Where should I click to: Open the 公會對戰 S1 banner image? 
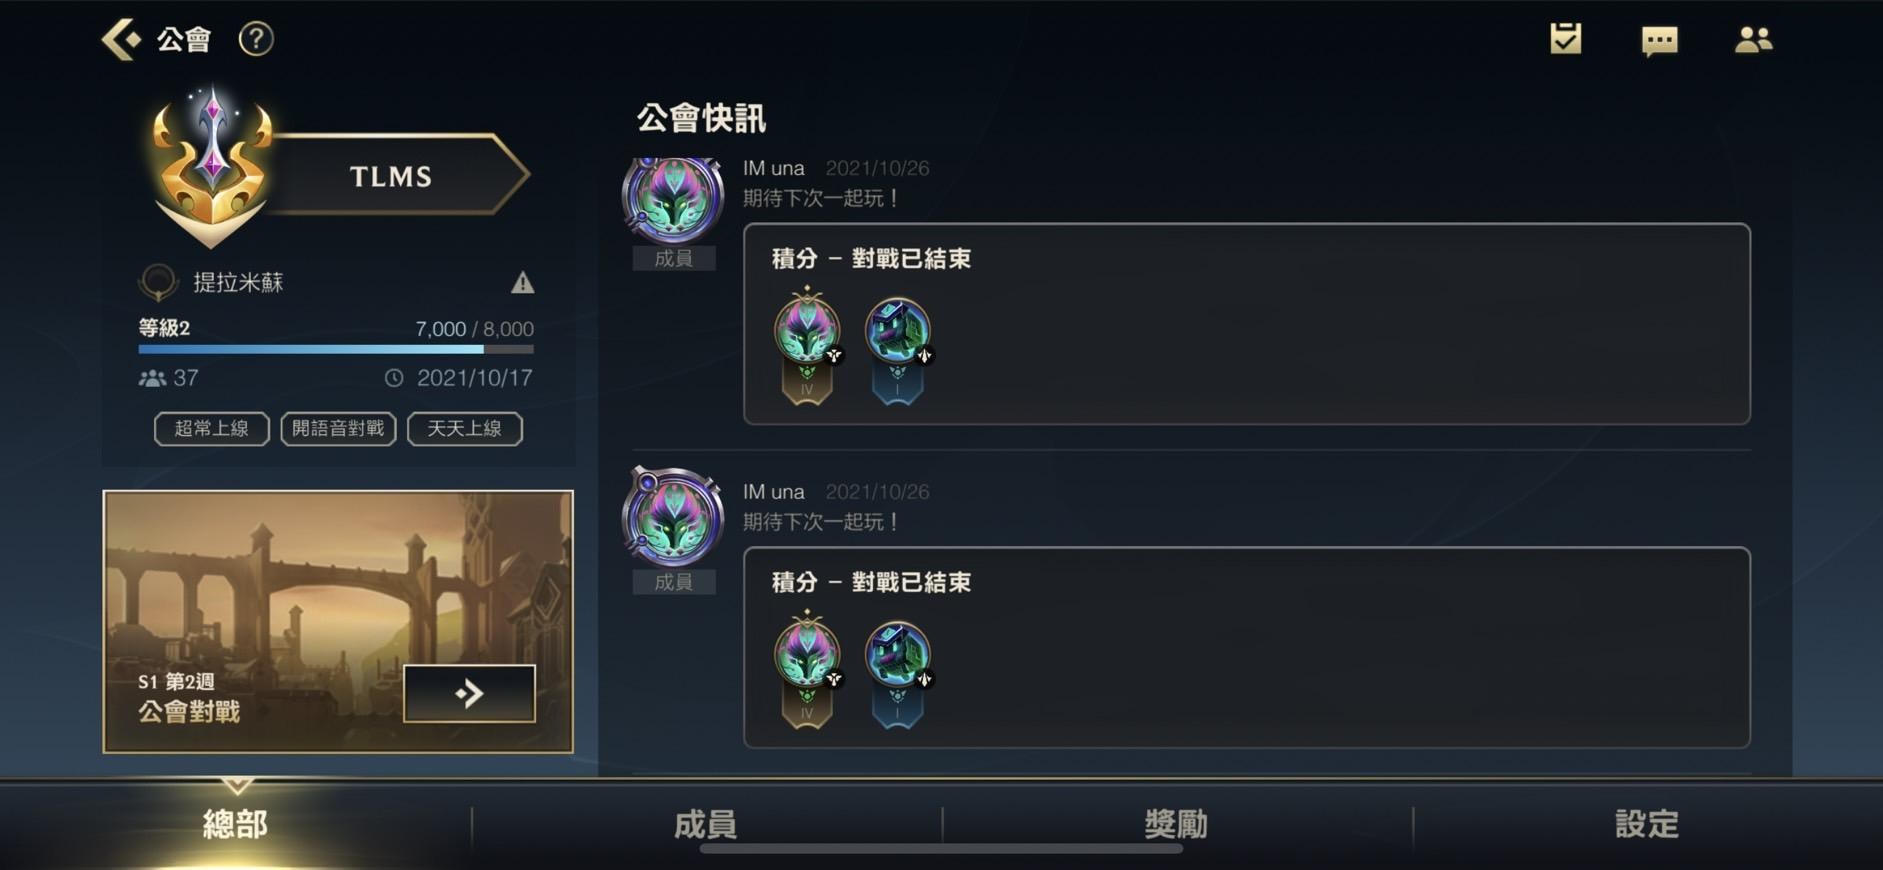coord(338,621)
